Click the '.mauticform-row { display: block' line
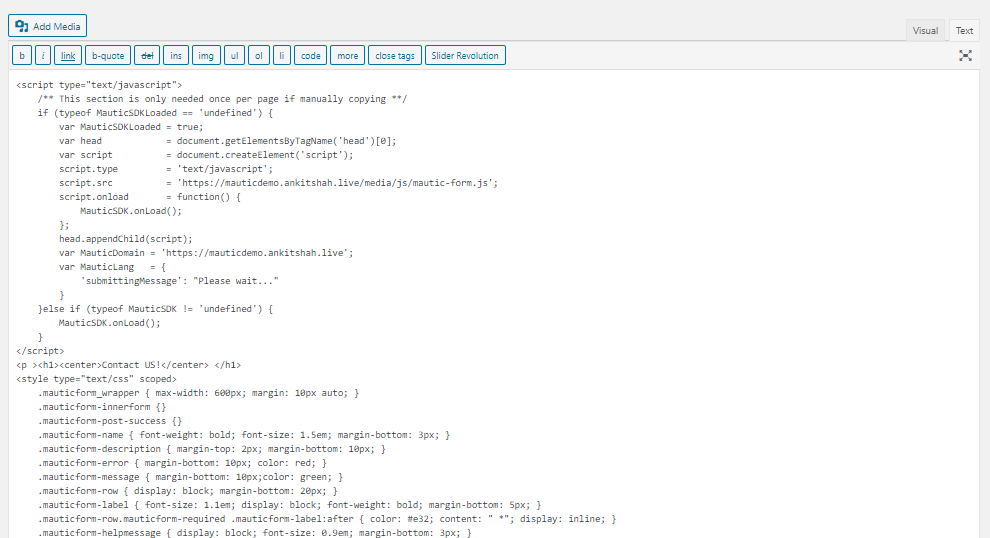Viewport: 990px width, 538px height. pyautogui.click(x=188, y=491)
